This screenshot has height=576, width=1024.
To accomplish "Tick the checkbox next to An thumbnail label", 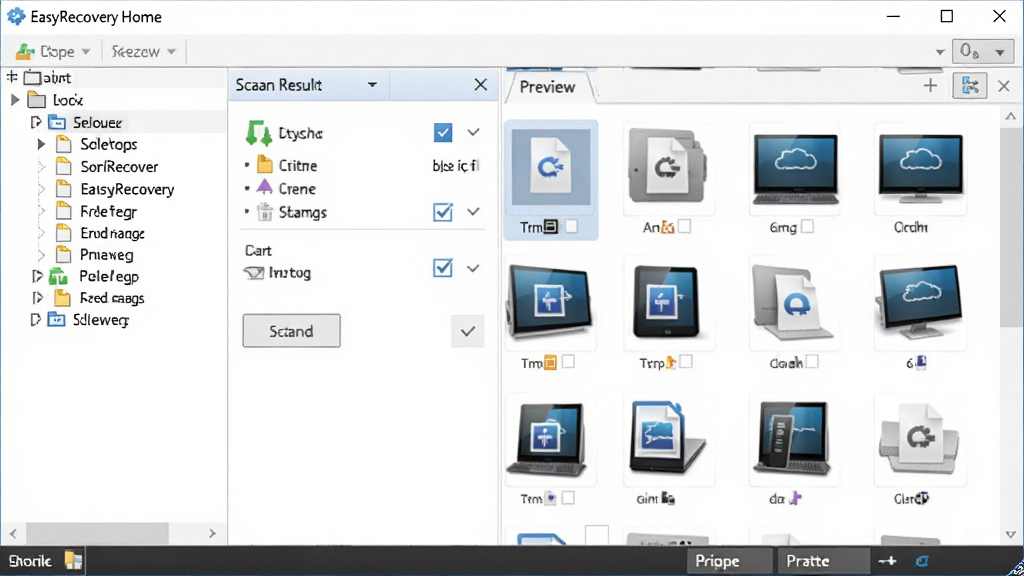I will (684, 226).
